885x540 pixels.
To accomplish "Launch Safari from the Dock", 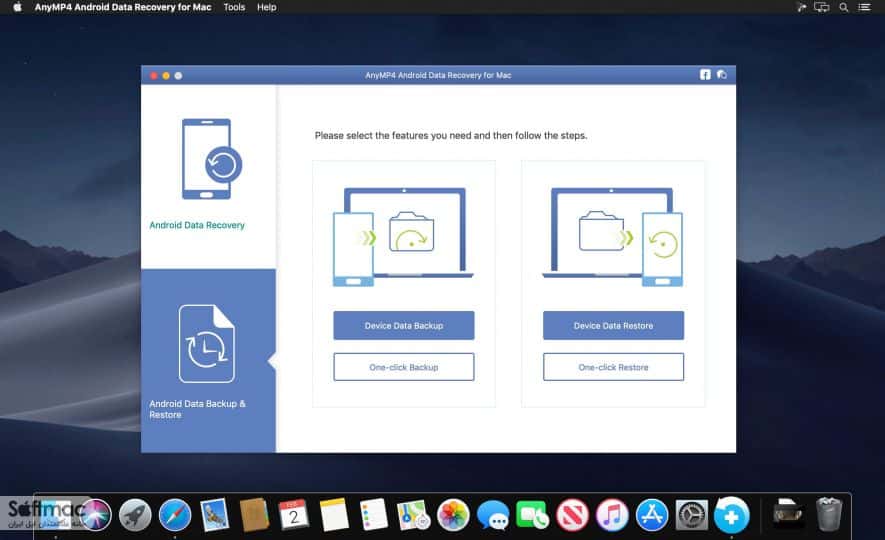I will pos(175,515).
